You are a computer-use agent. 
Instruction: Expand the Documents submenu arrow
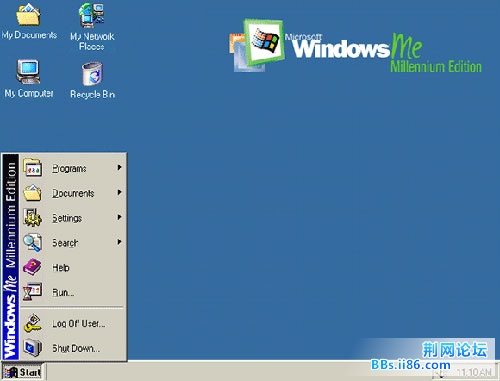[x=119, y=192]
